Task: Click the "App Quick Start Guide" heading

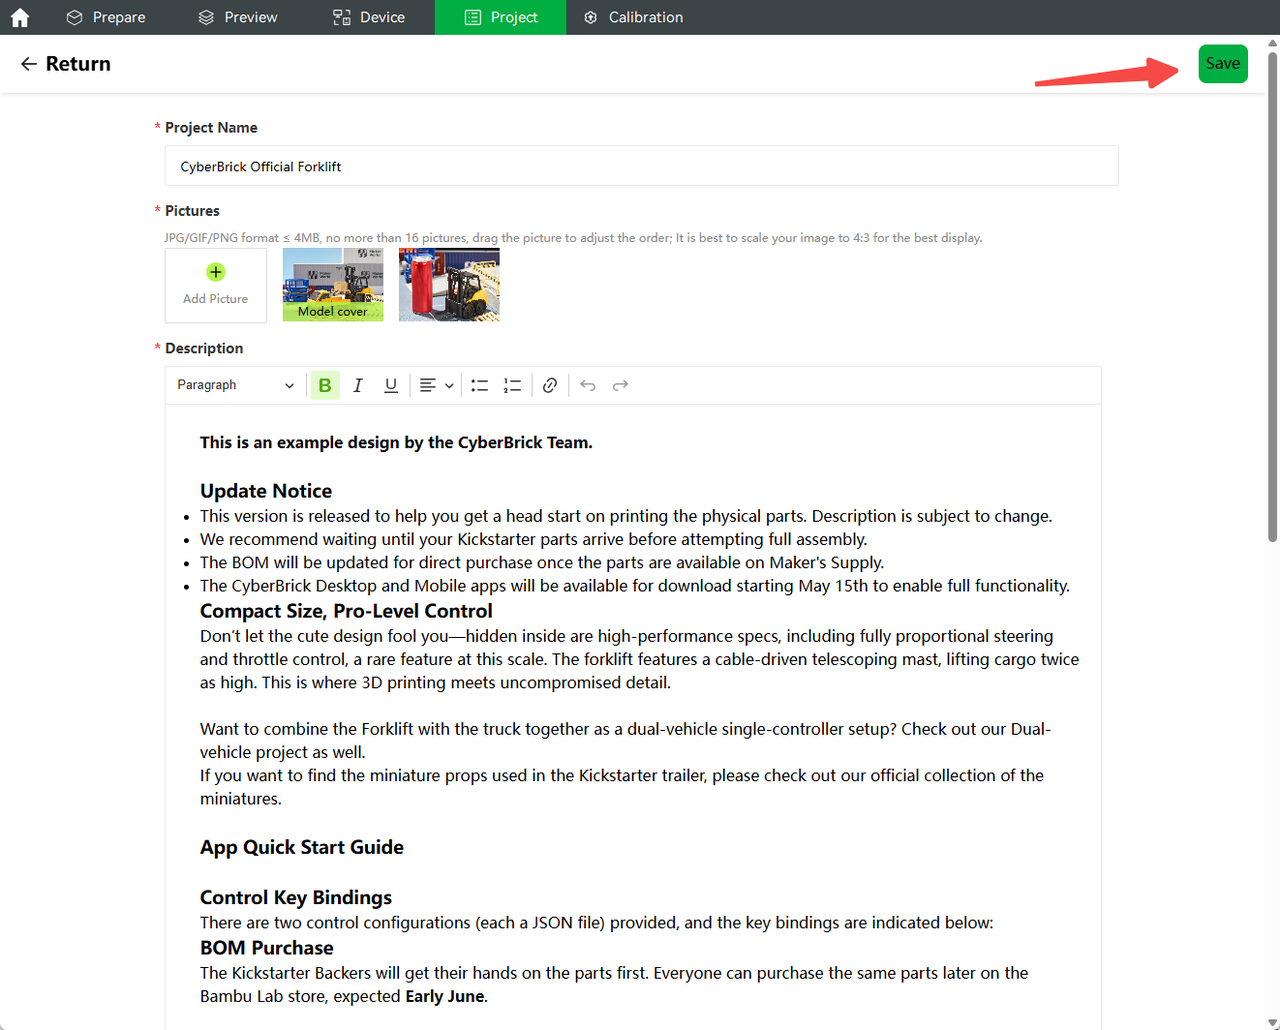Action: coord(302,847)
